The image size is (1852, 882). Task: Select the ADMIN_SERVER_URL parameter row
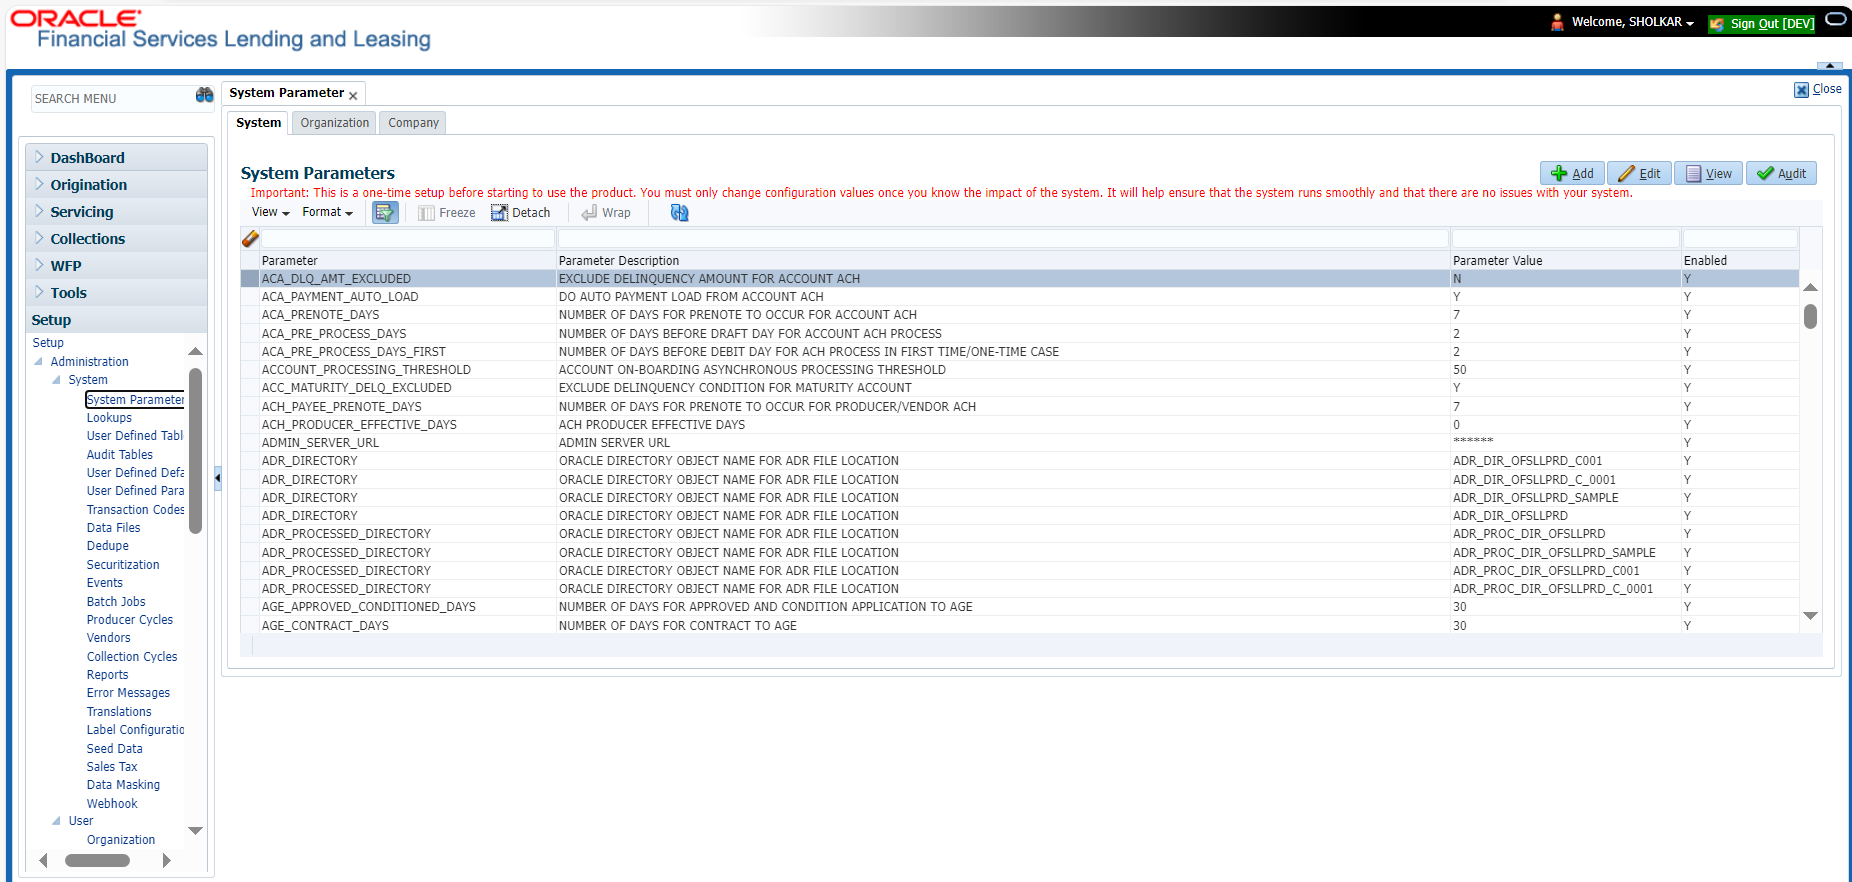(x=1020, y=443)
